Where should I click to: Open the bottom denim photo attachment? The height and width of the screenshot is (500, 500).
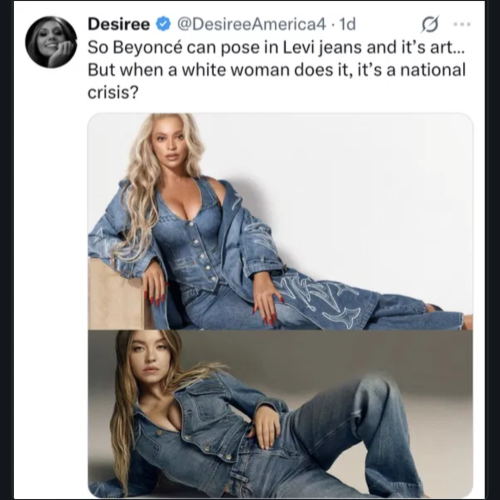pyautogui.click(x=280, y=414)
